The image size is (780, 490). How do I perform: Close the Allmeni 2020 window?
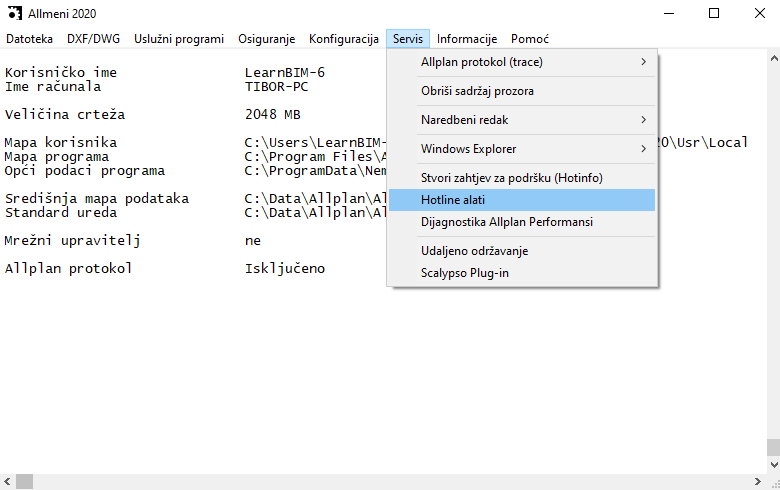click(760, 13)
